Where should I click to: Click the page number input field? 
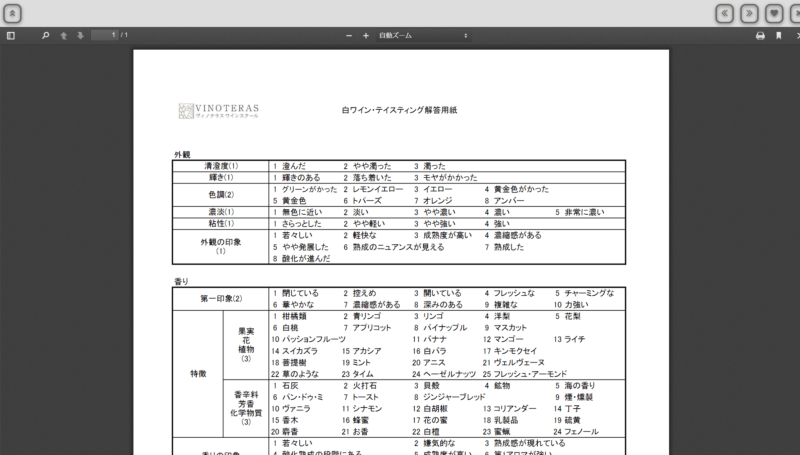(105, 35)
